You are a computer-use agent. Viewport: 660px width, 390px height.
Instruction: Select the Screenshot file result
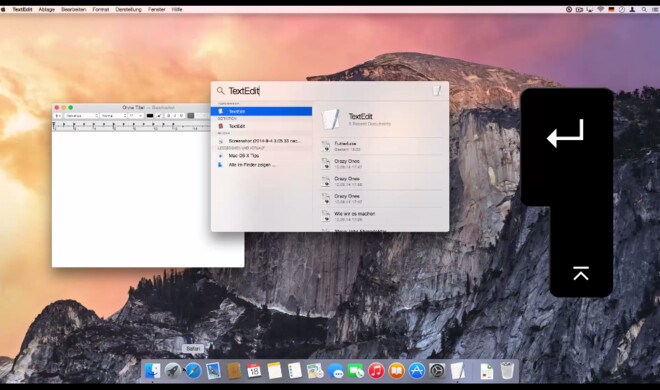[x=261, y=141]
